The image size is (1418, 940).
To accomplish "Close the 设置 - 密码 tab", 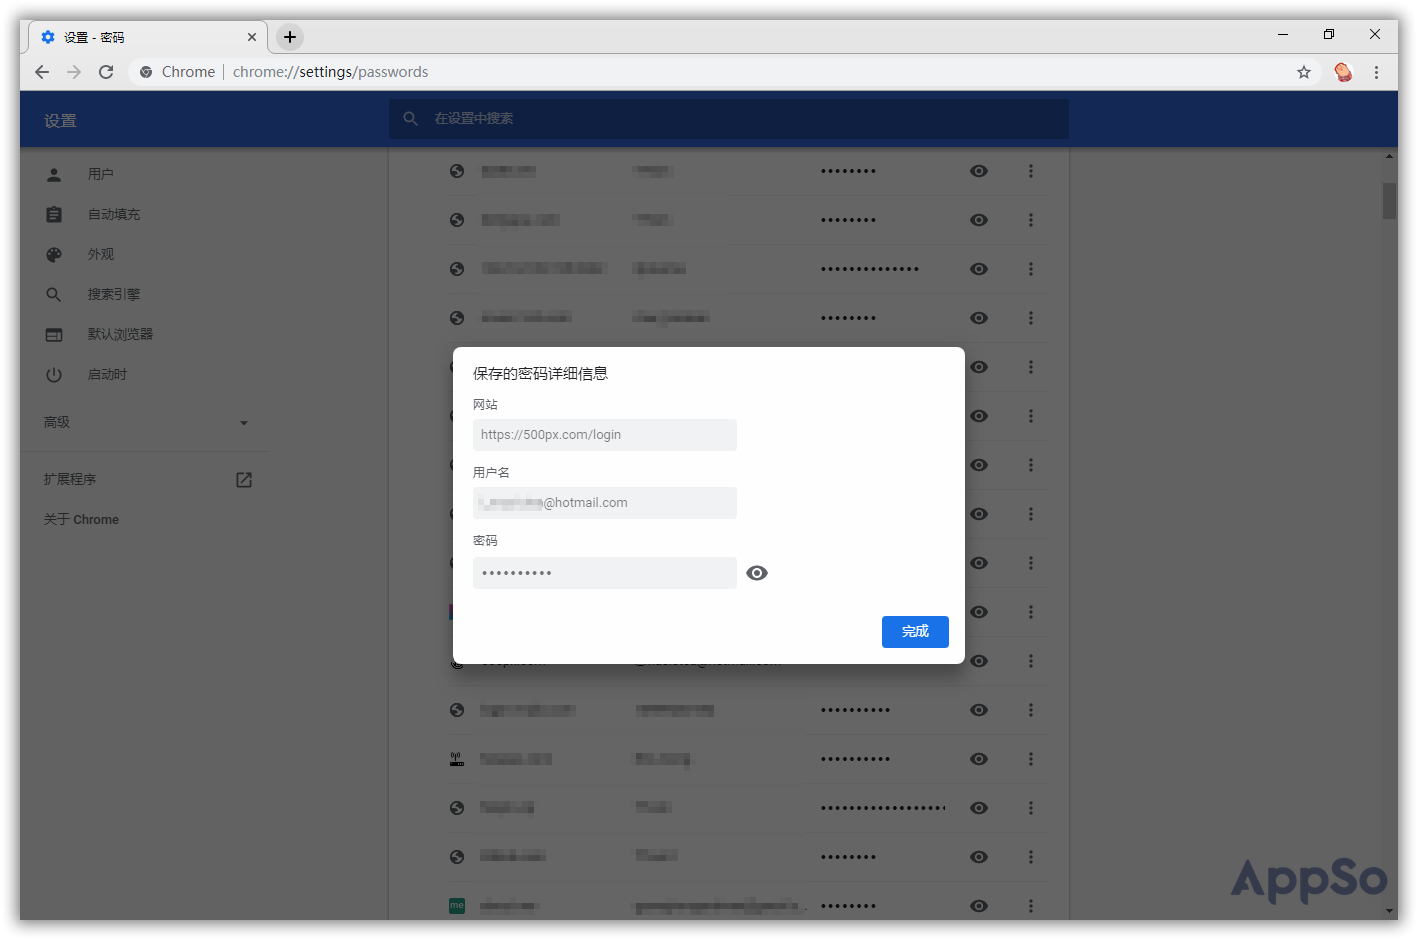I will pos(252,37).
